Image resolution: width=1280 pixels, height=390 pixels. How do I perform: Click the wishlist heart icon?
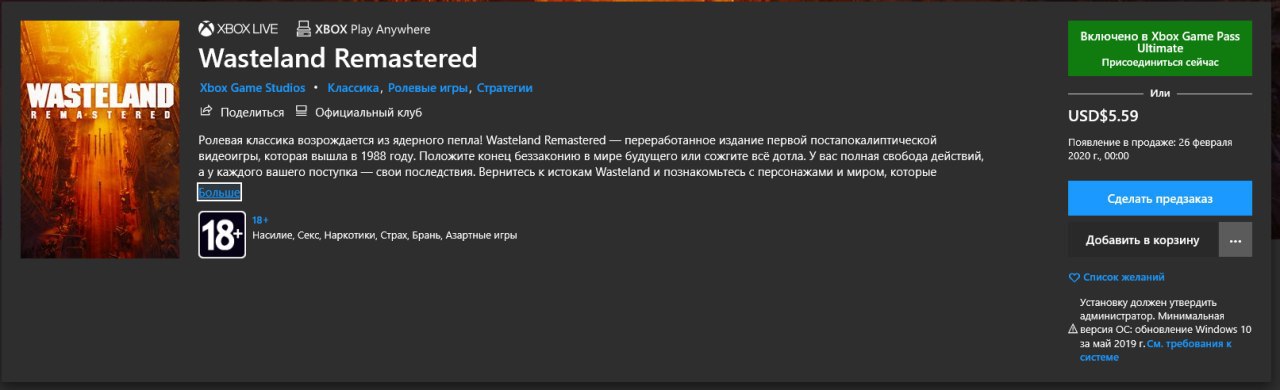(x=1074, y=277)
